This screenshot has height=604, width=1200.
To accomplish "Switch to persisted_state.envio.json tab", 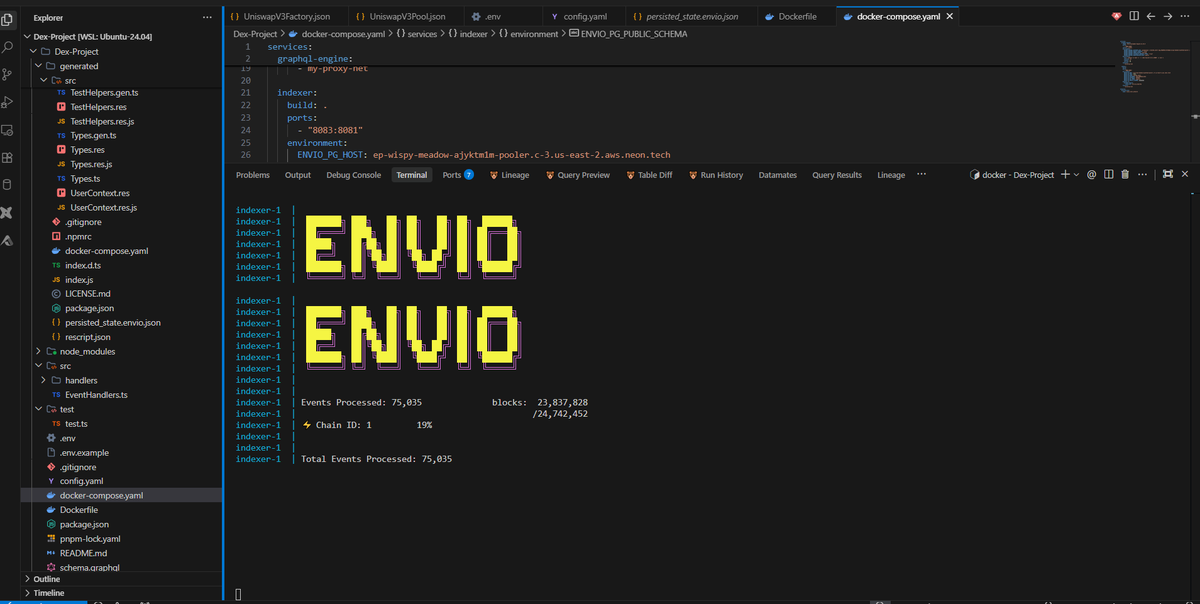I will [692, 17].
